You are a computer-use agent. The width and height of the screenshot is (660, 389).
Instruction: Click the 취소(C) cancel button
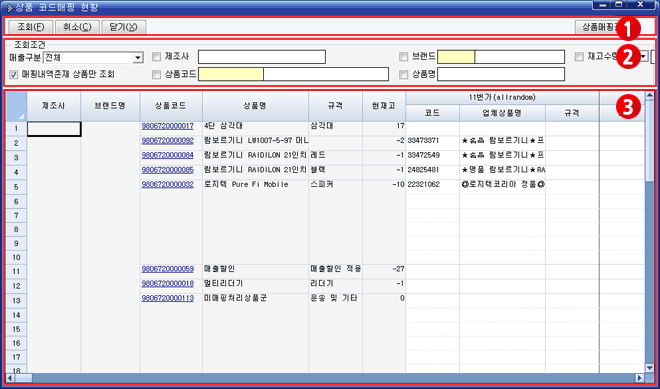pyautogui.click(x=77, y=27)
